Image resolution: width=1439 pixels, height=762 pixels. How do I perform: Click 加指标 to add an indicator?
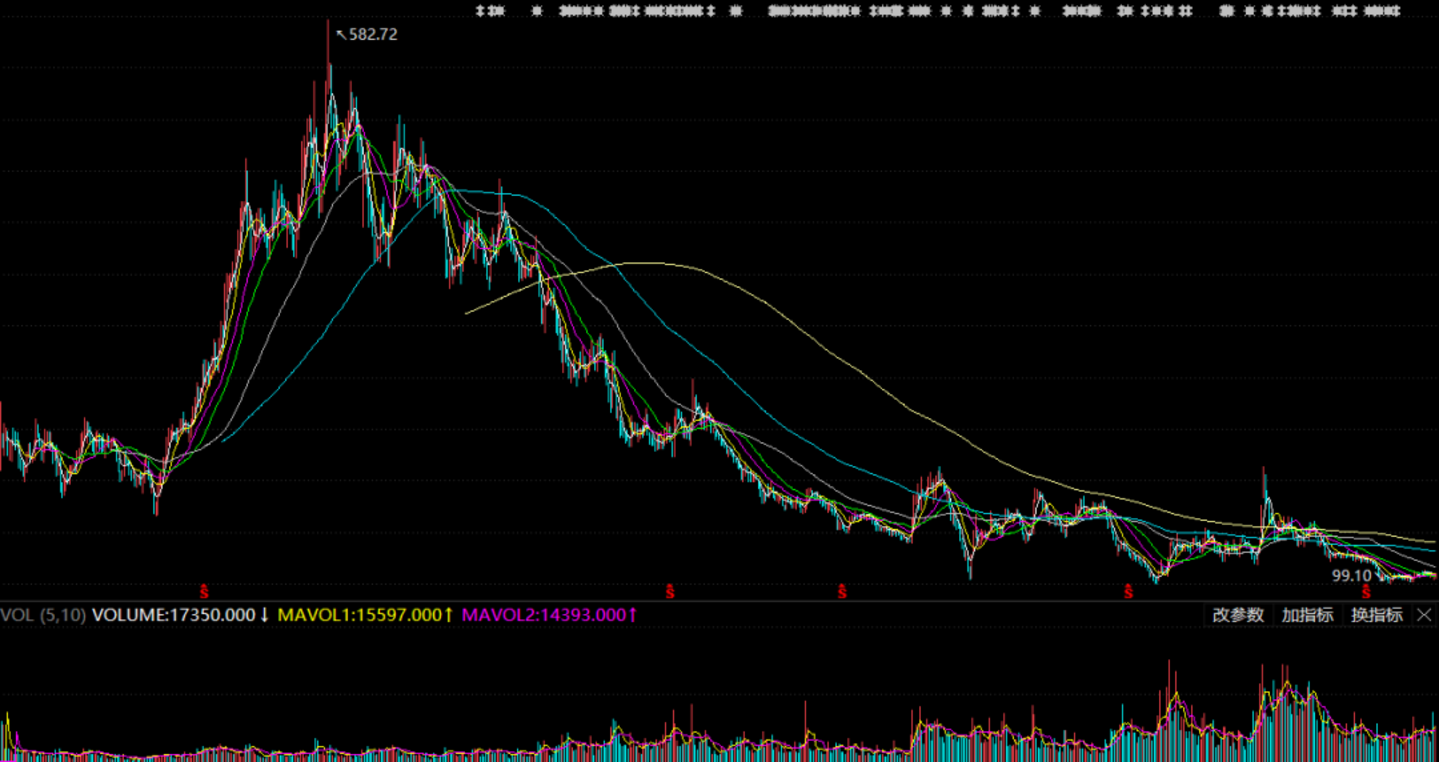coord(1307,615)
